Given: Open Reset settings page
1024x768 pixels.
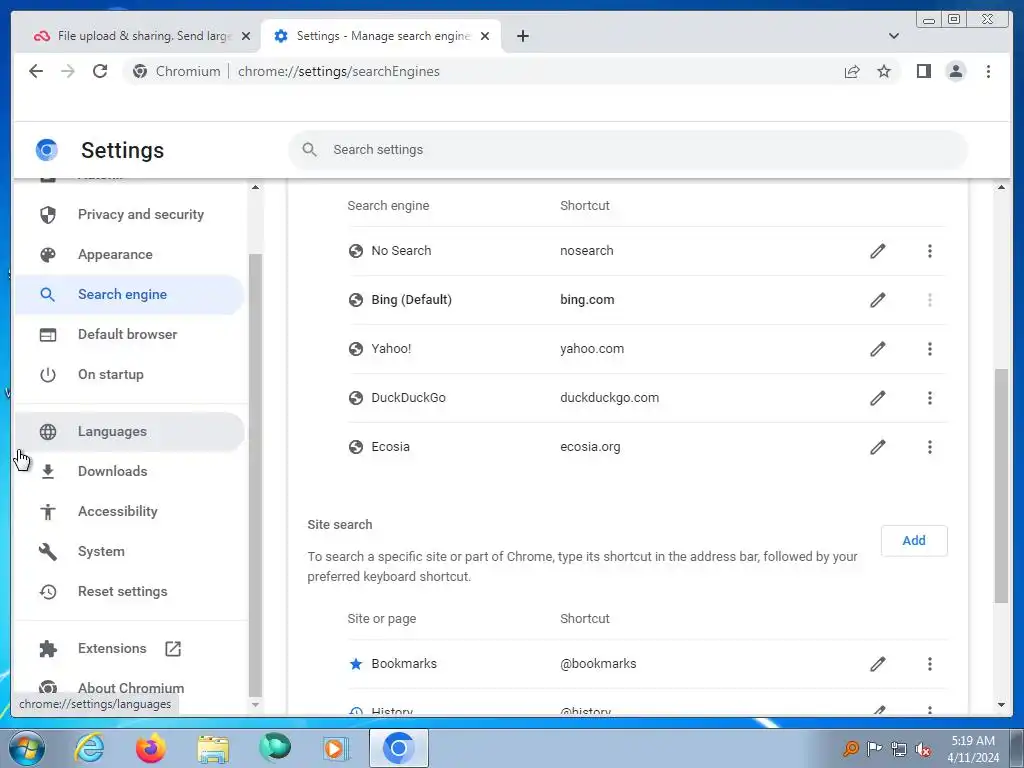Looking at the screenshot, I should click(x=129, y=591).
